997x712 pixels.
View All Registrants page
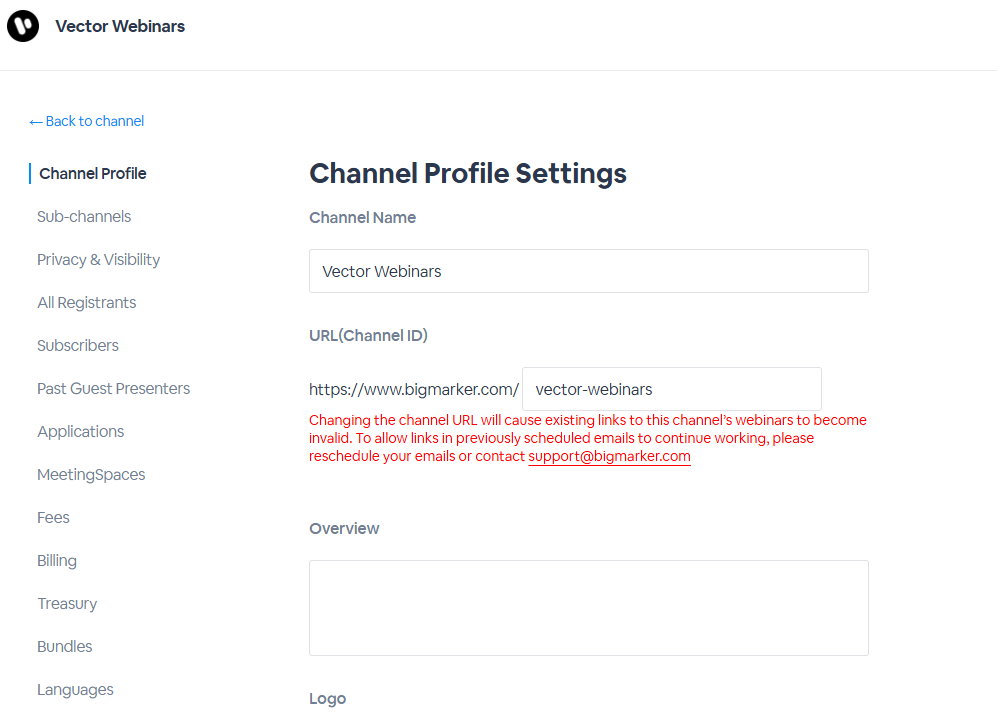pos(86,303)
